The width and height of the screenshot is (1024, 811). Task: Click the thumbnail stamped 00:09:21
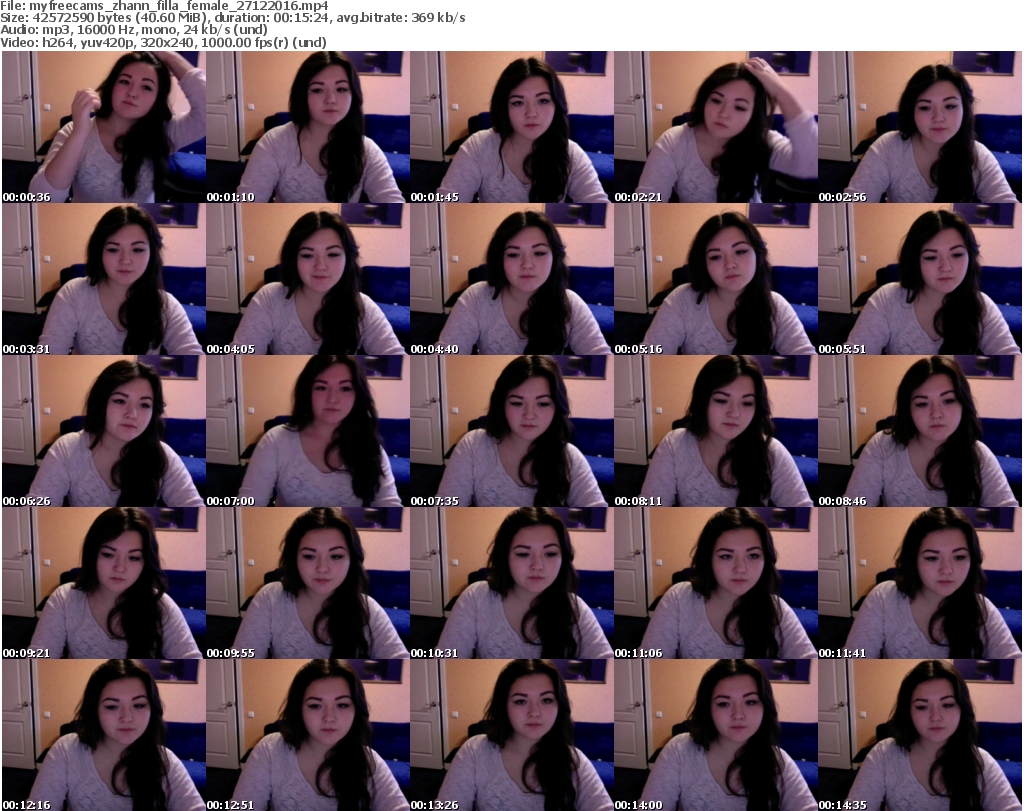point(103,583)
